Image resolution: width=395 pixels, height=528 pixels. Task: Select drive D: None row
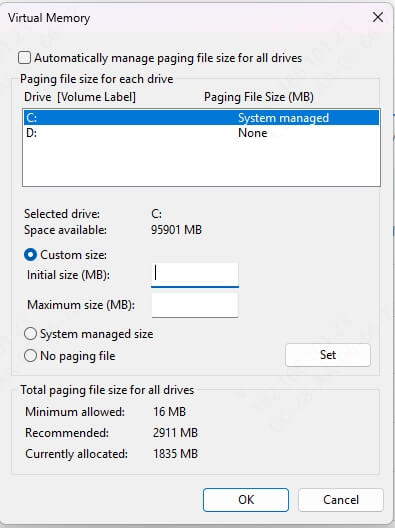point(201,133)
